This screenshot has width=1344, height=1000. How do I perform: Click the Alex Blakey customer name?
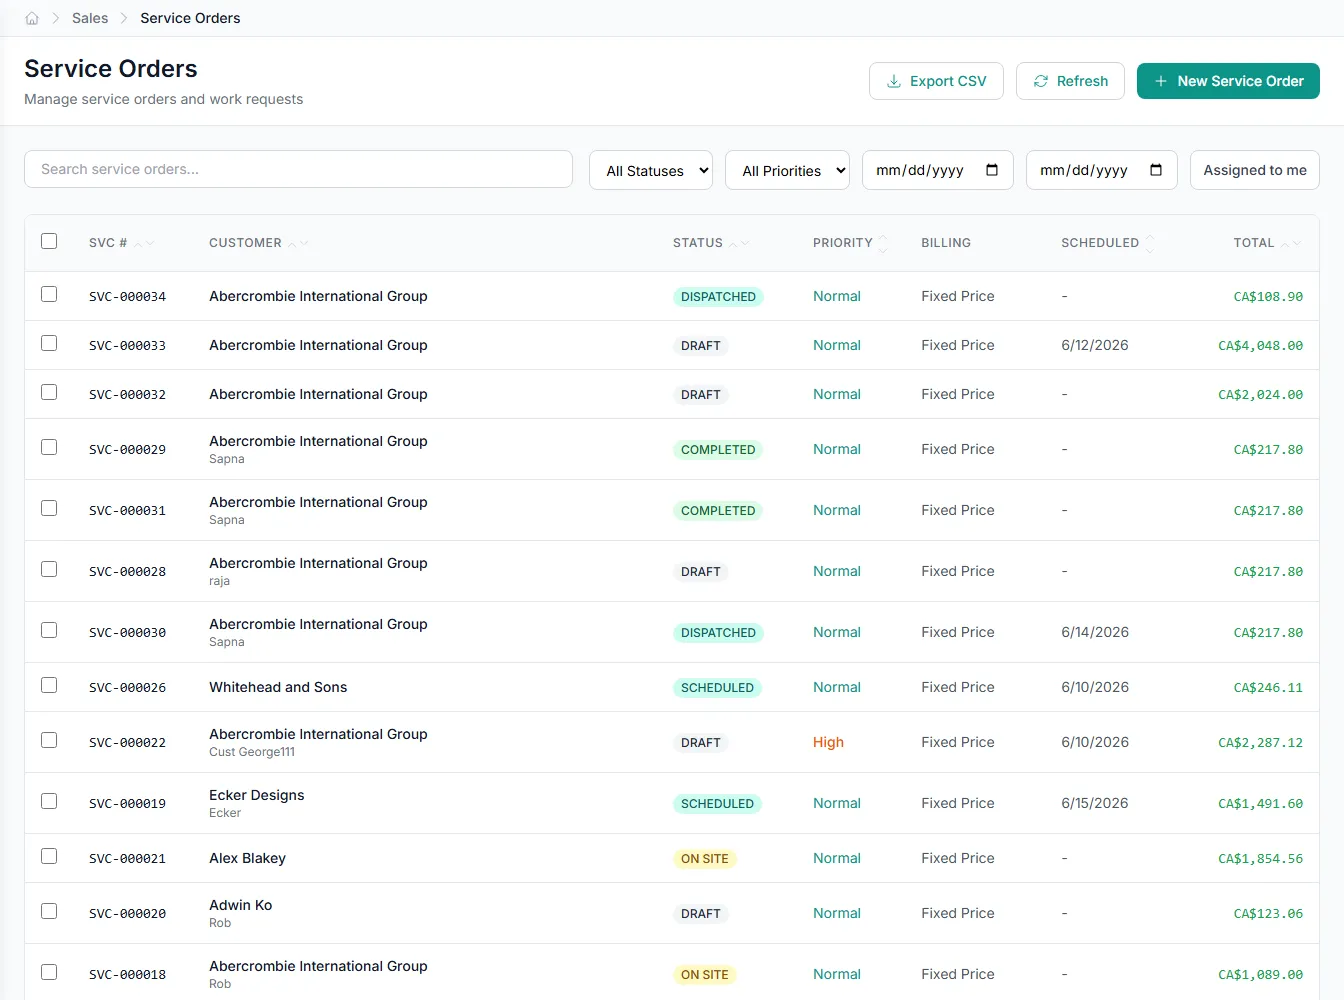coord(247,858)
